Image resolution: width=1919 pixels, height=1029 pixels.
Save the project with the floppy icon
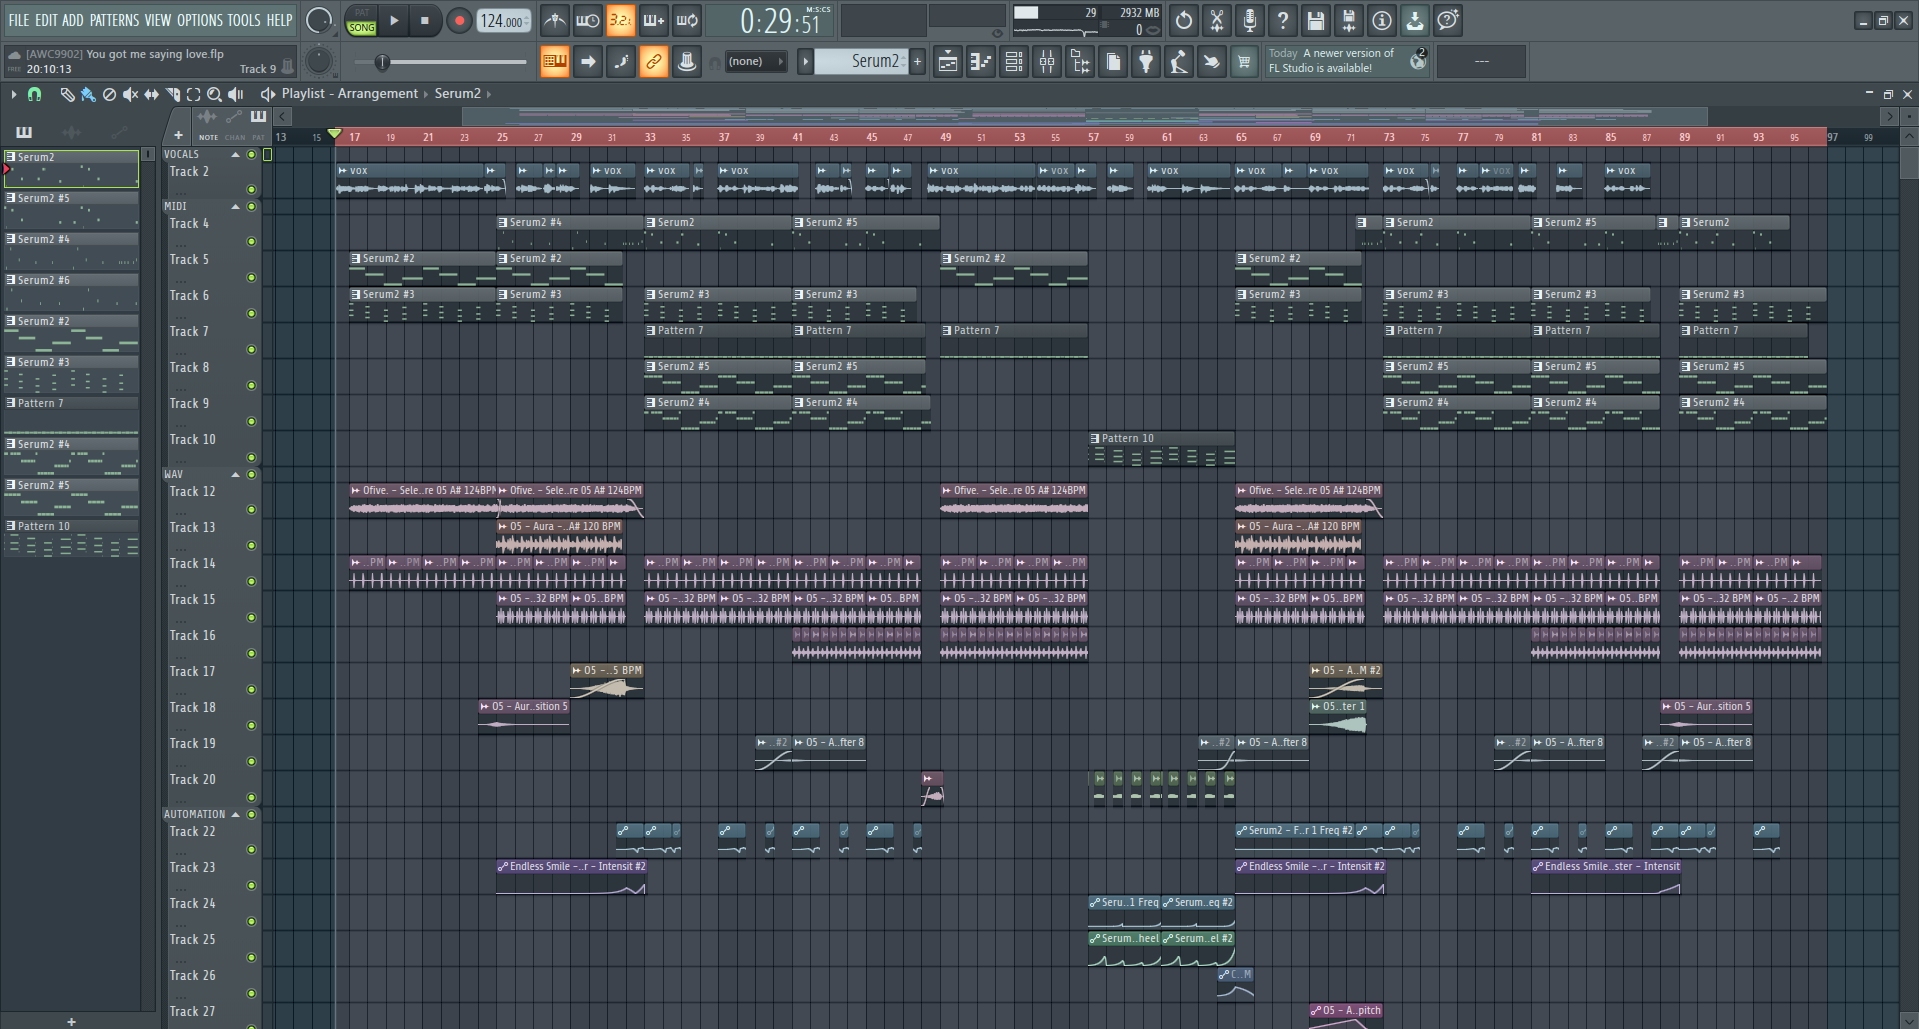pyautogui.click(x=1316, y=20)
